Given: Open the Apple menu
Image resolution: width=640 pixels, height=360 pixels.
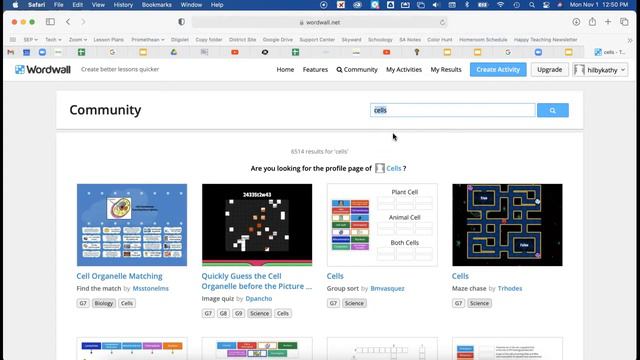Looking at the screenshot, I should coord(15,5).
